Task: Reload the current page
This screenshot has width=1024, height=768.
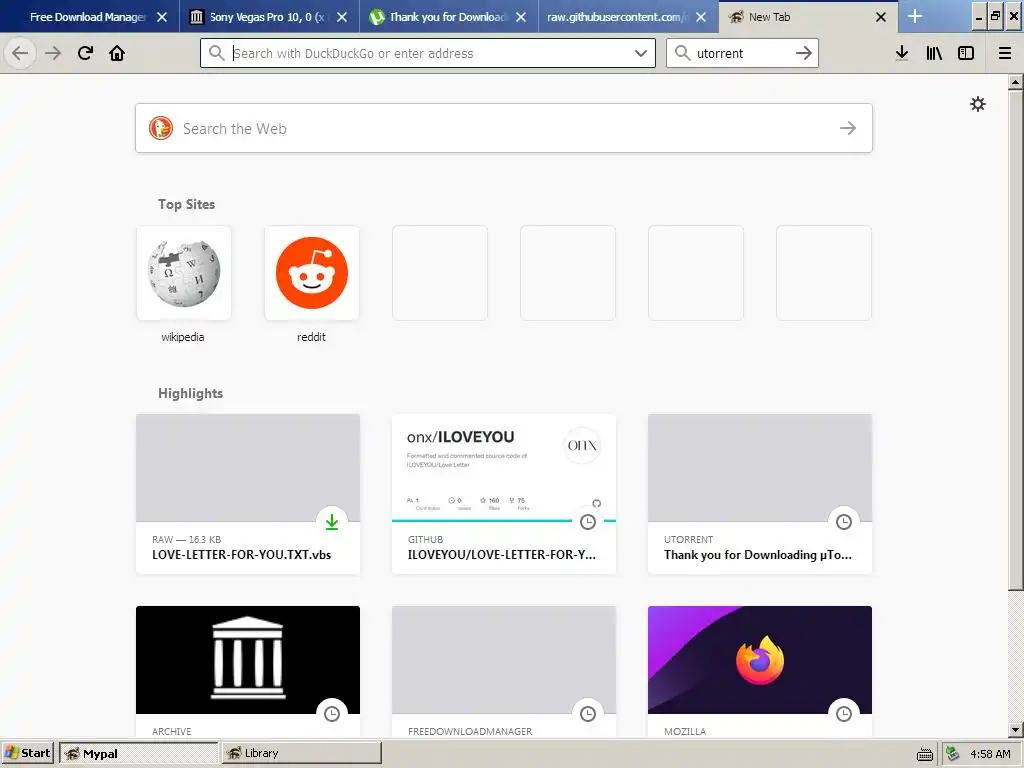Action: tap(85, 53)
